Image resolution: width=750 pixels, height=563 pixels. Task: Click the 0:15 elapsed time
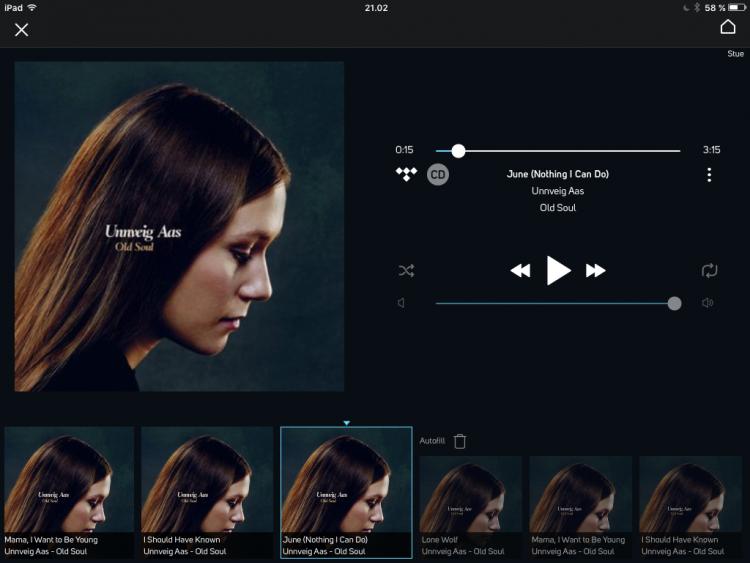(404, 150)
